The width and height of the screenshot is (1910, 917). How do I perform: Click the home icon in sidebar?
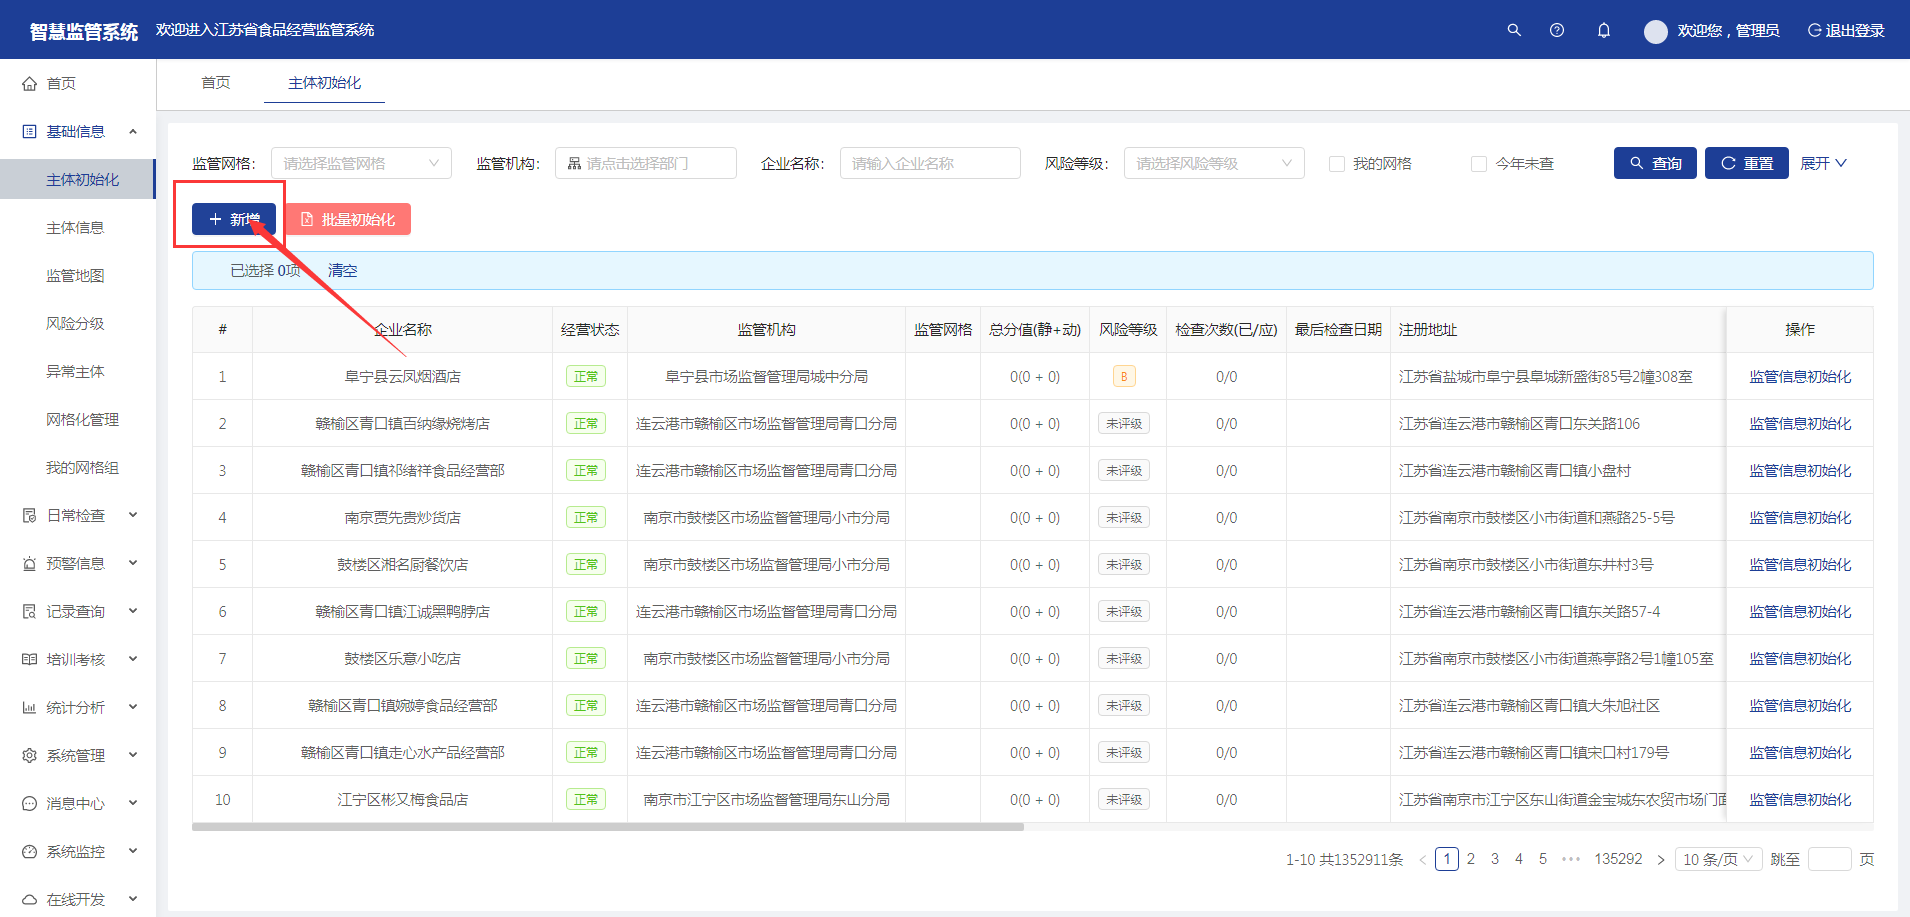click(x=30, y=84)
